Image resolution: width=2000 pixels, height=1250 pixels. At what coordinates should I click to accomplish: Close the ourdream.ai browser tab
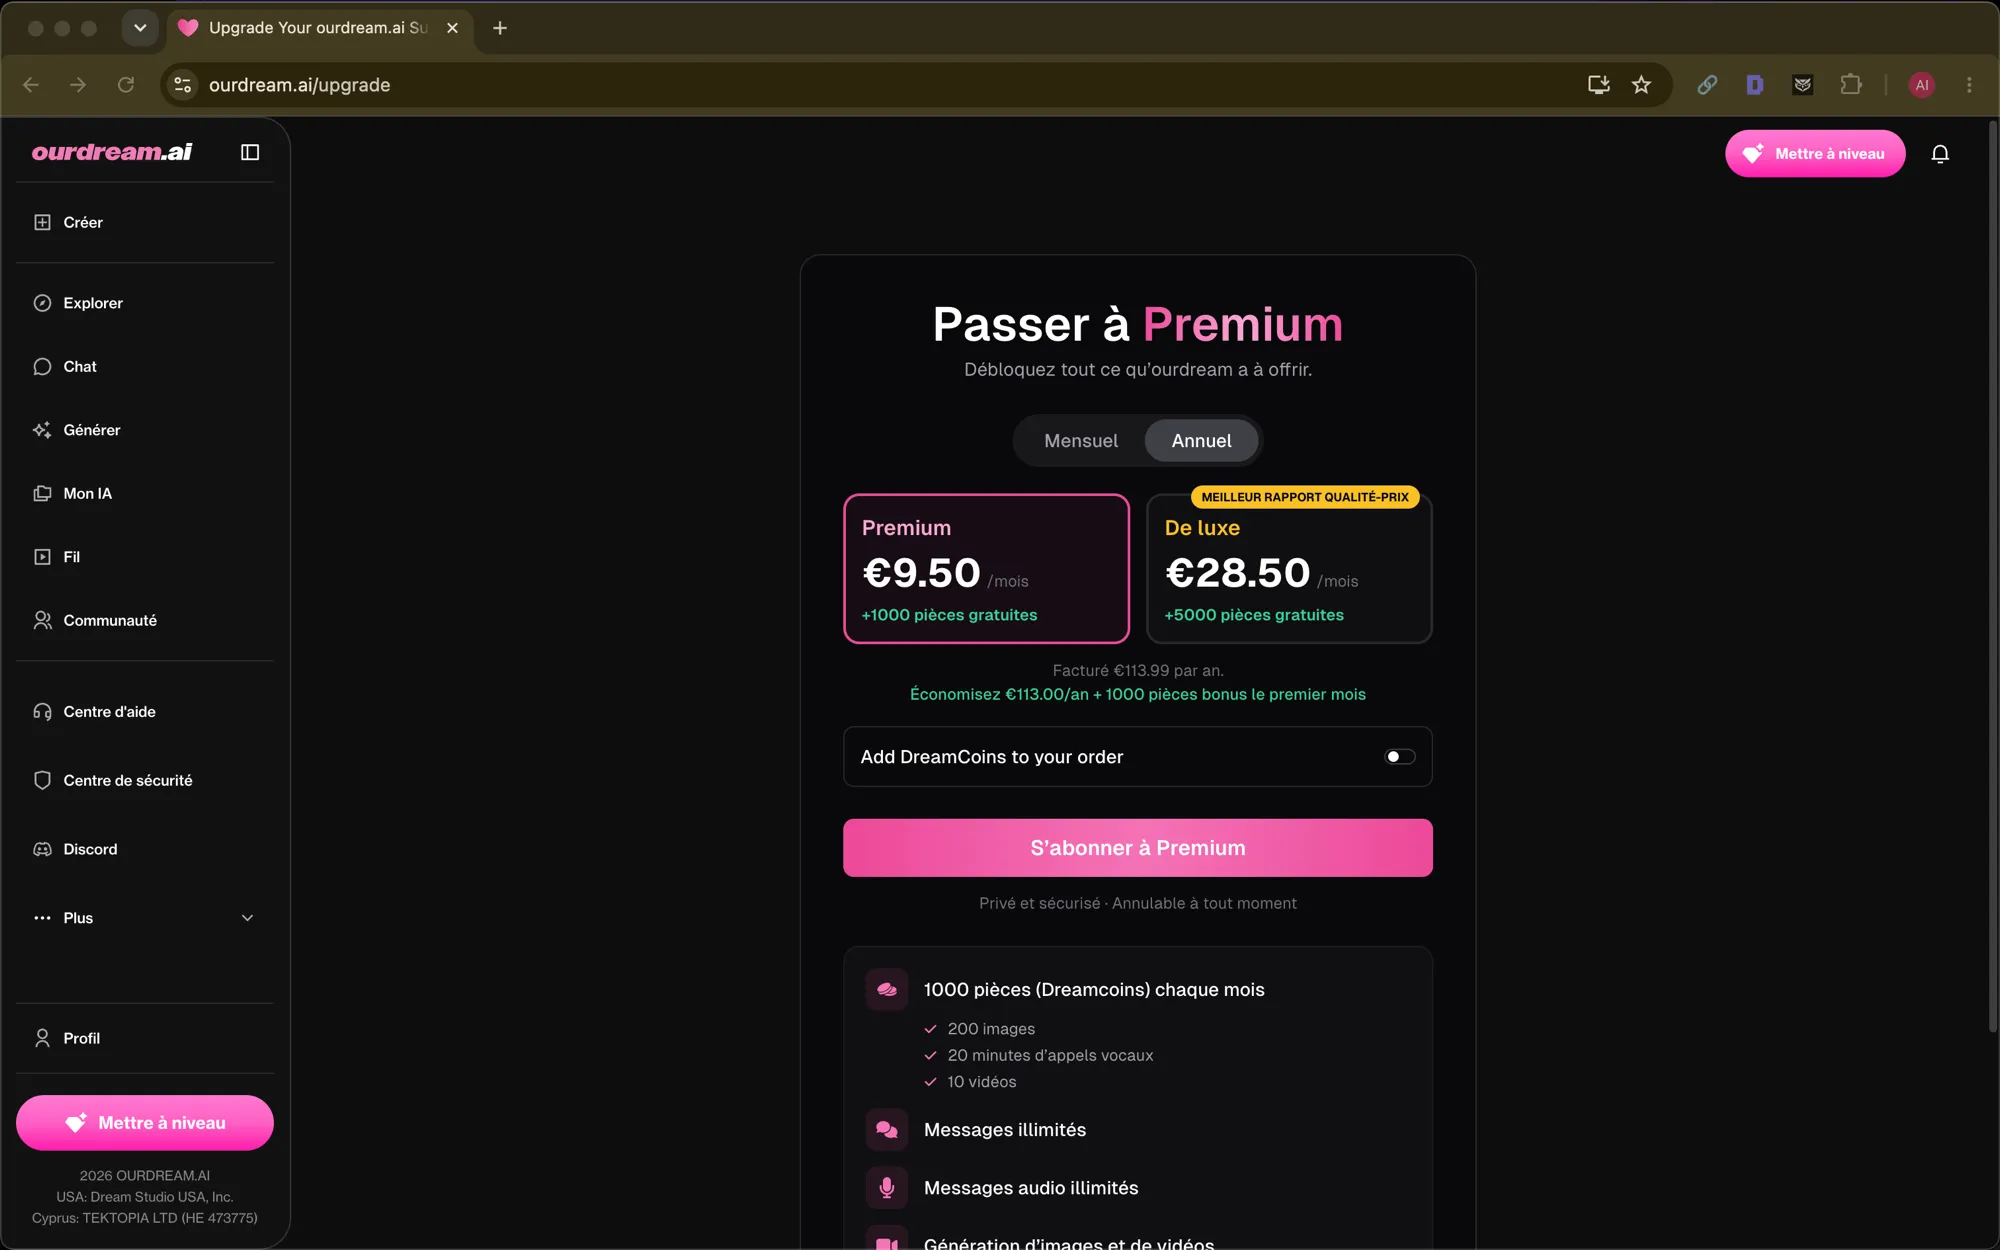[x=452, y=28]
